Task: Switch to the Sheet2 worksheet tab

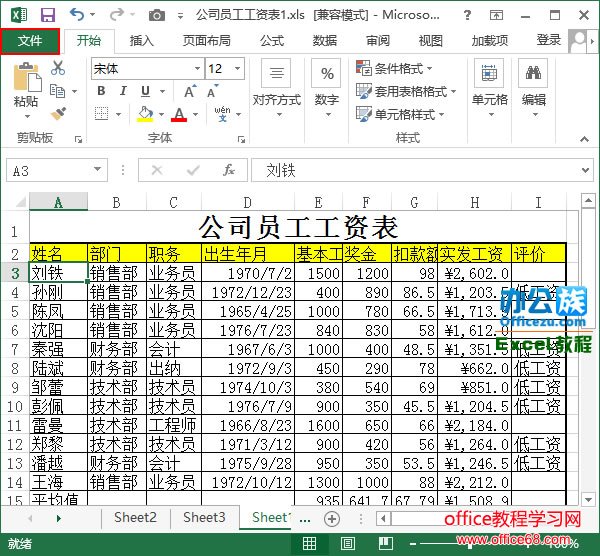Action: (135, 517)
